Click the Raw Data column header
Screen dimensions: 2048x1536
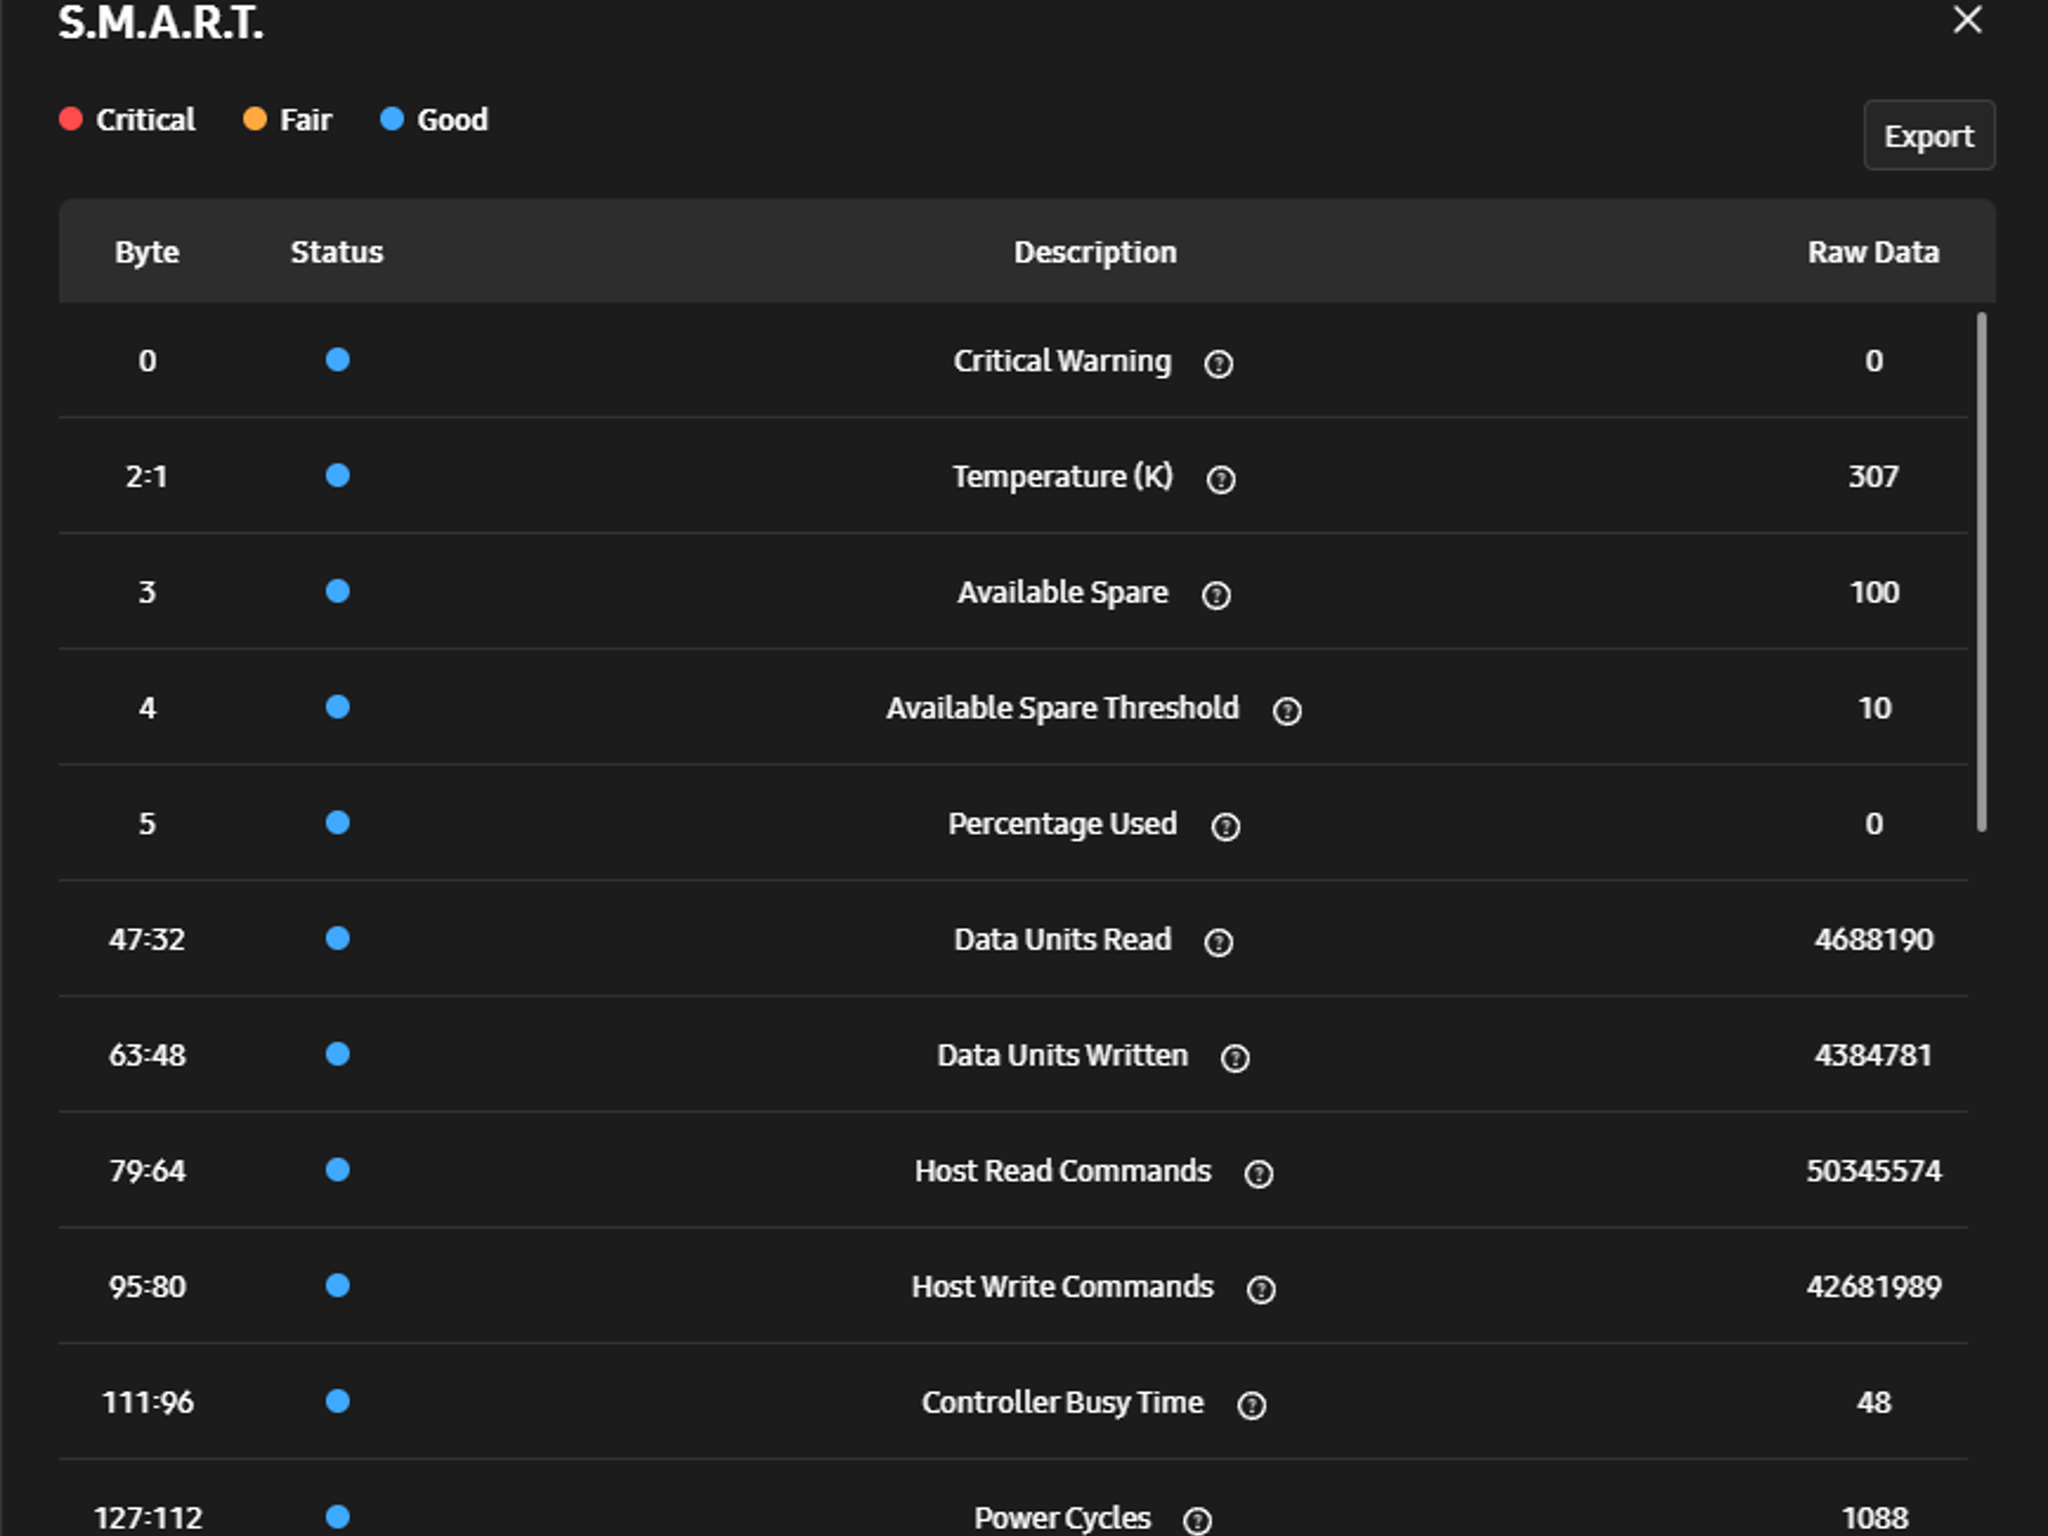pos(1873,252)
